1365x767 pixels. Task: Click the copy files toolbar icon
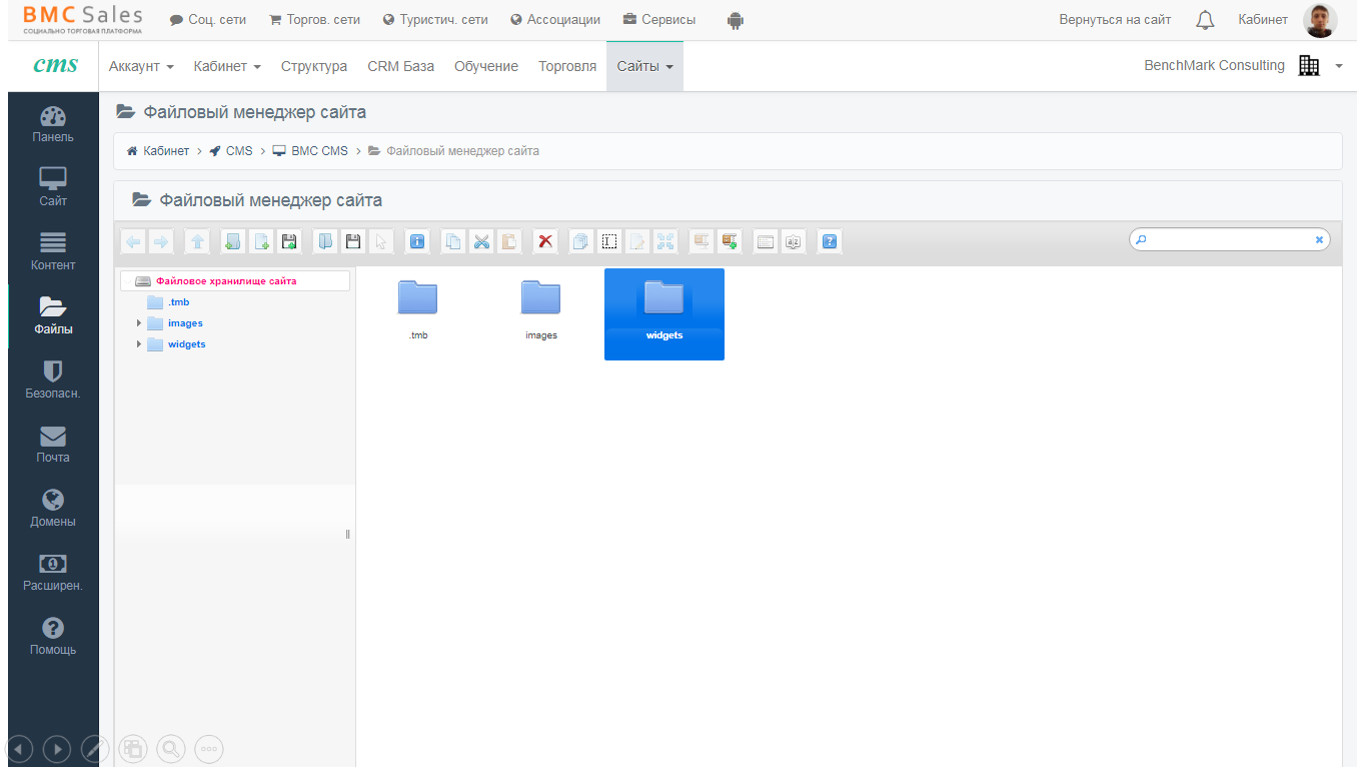453,241
